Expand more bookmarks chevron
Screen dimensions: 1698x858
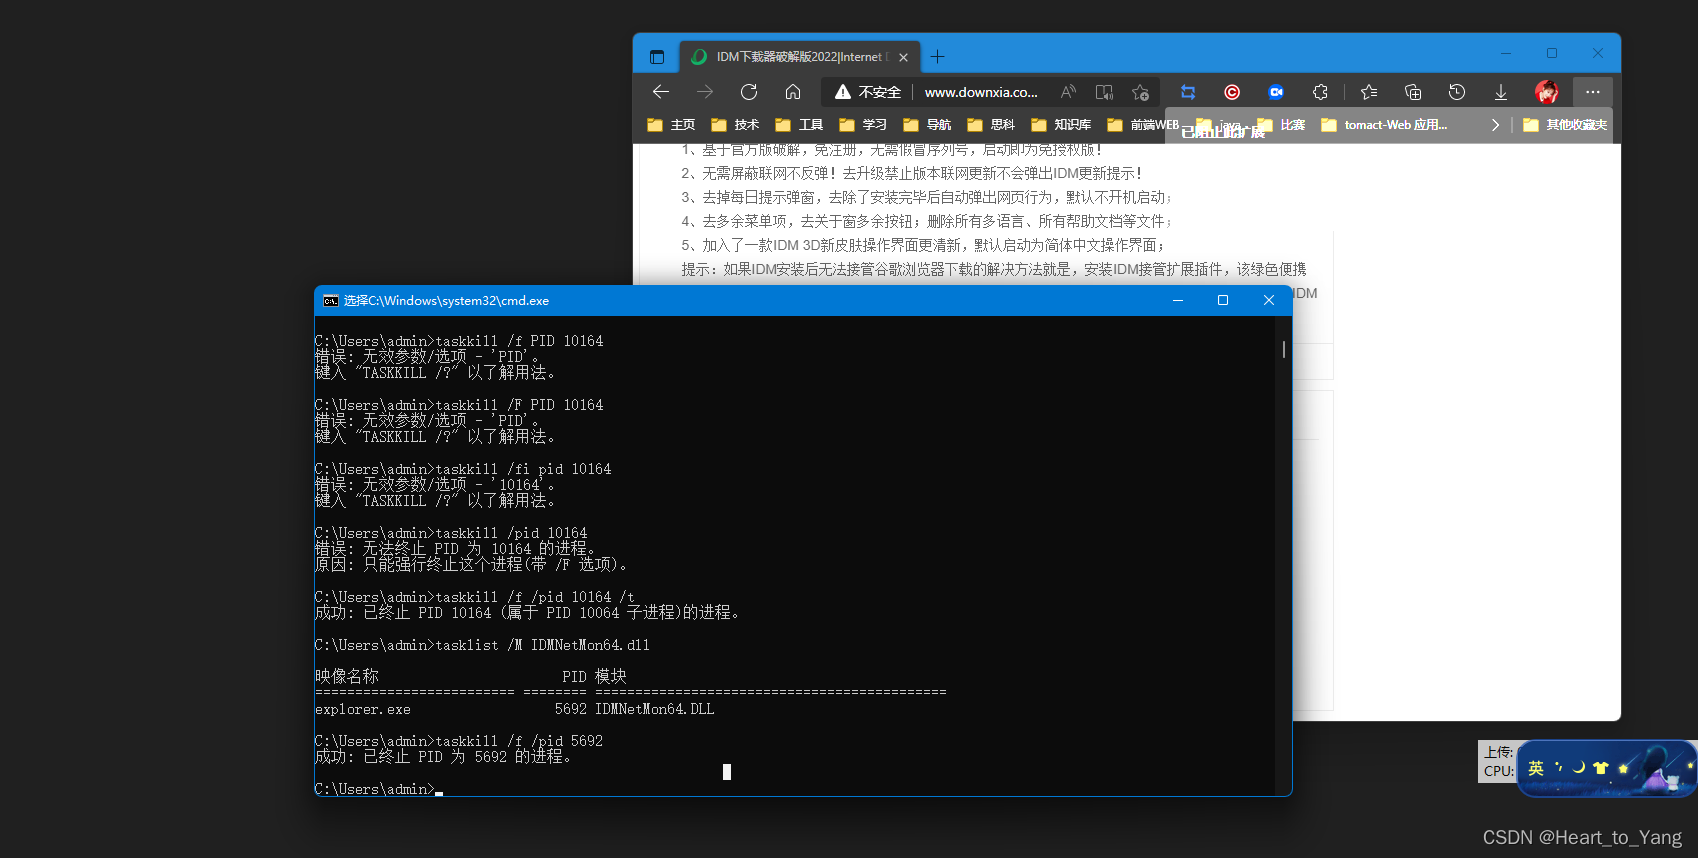(x=1495, y=125)
